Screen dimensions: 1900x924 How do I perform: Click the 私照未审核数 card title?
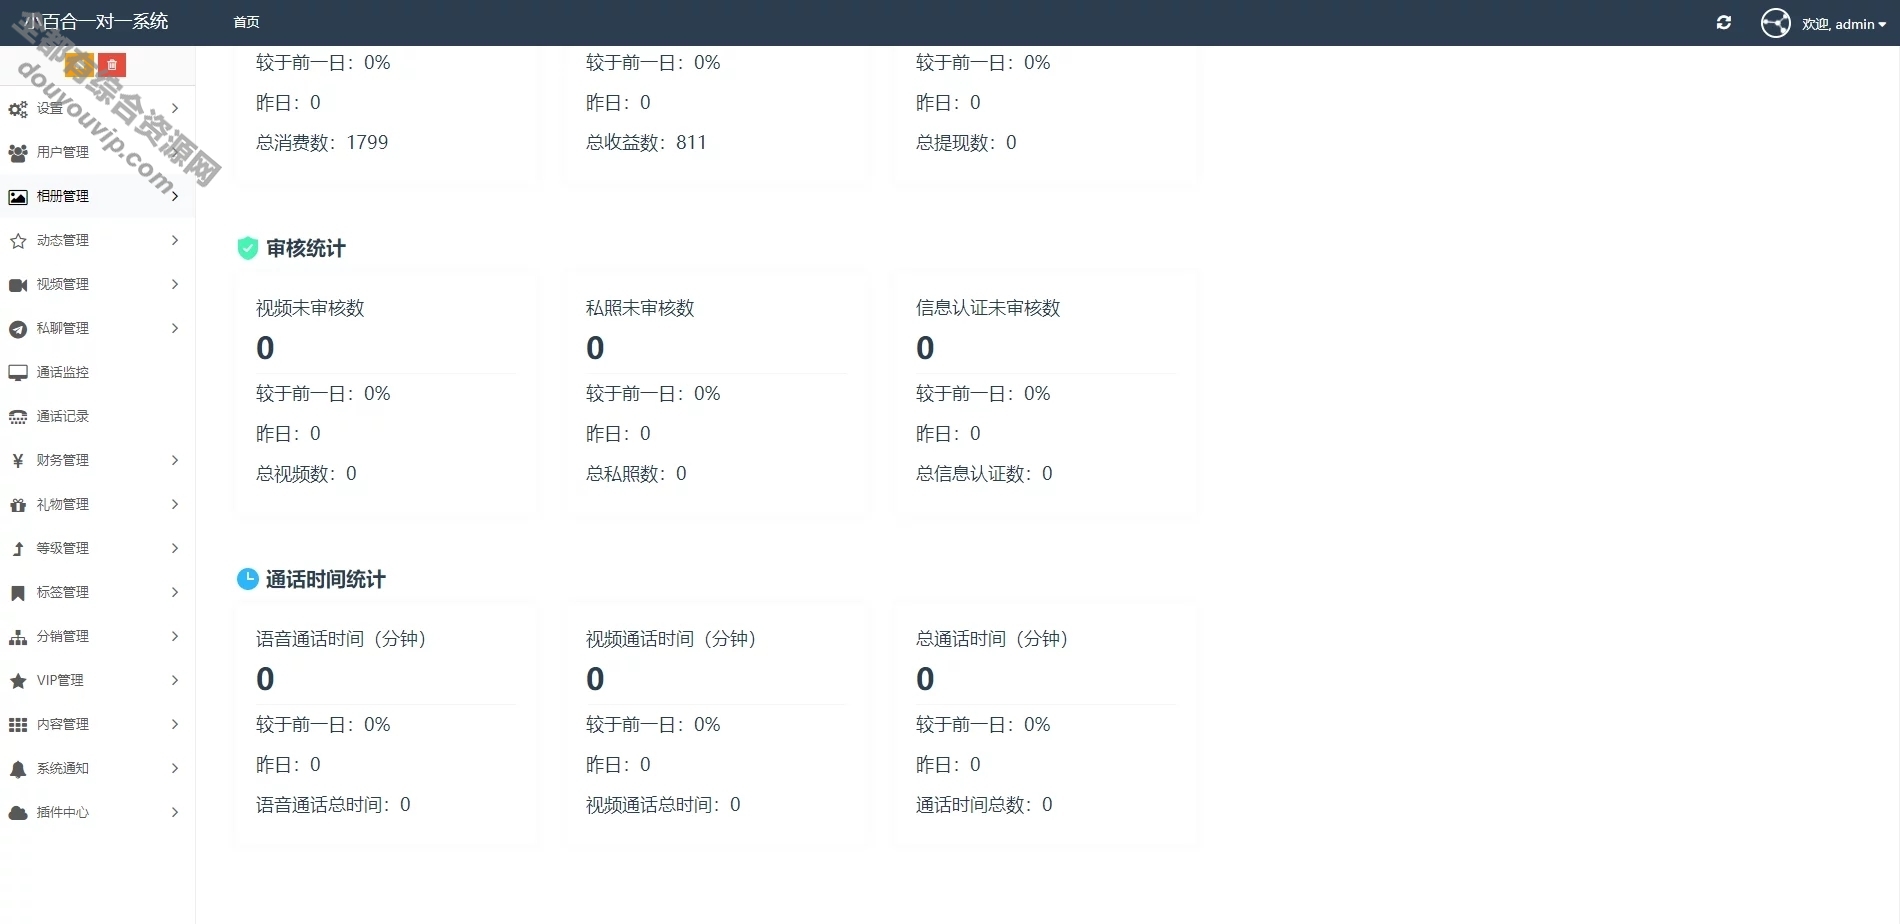pos(640,308)
